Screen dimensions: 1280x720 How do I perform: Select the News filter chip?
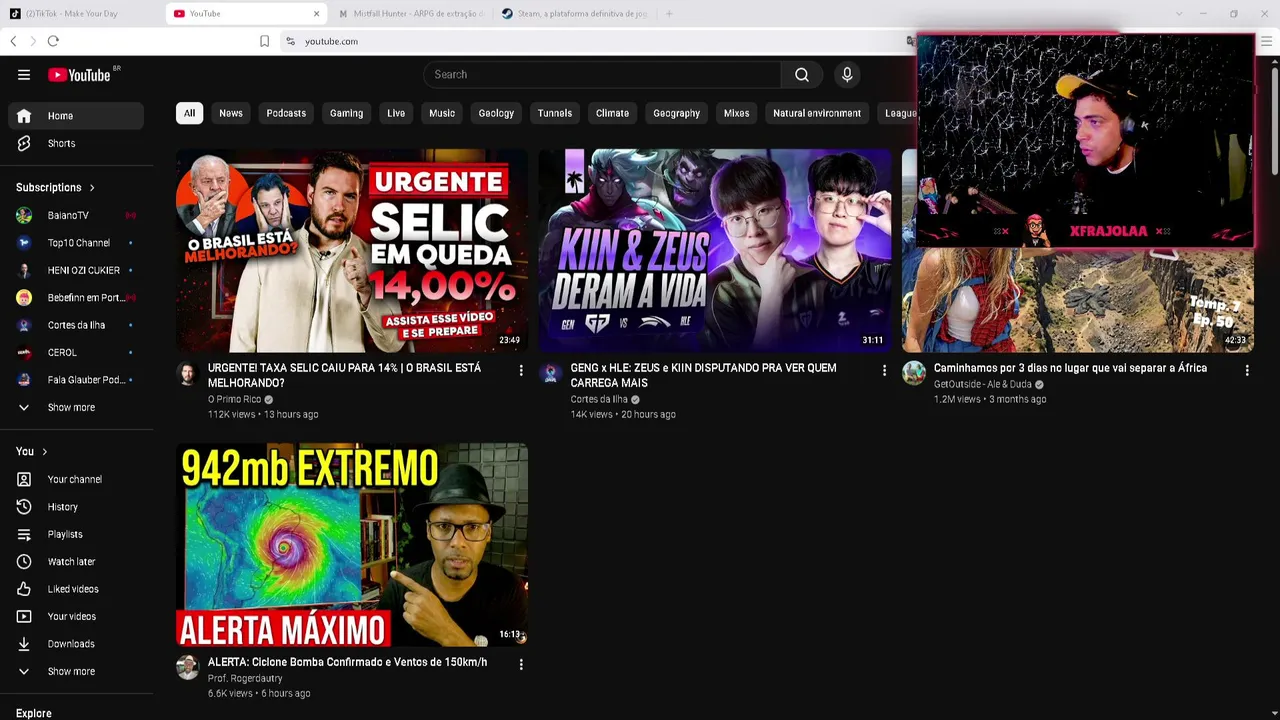(231, 113)
